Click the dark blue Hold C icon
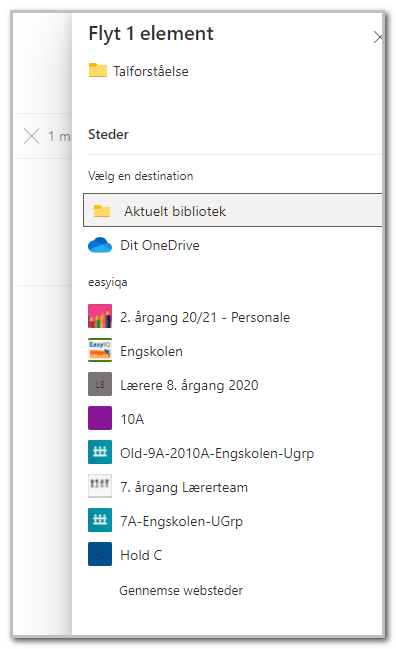396x649 pixels. (x=100, y=554)
